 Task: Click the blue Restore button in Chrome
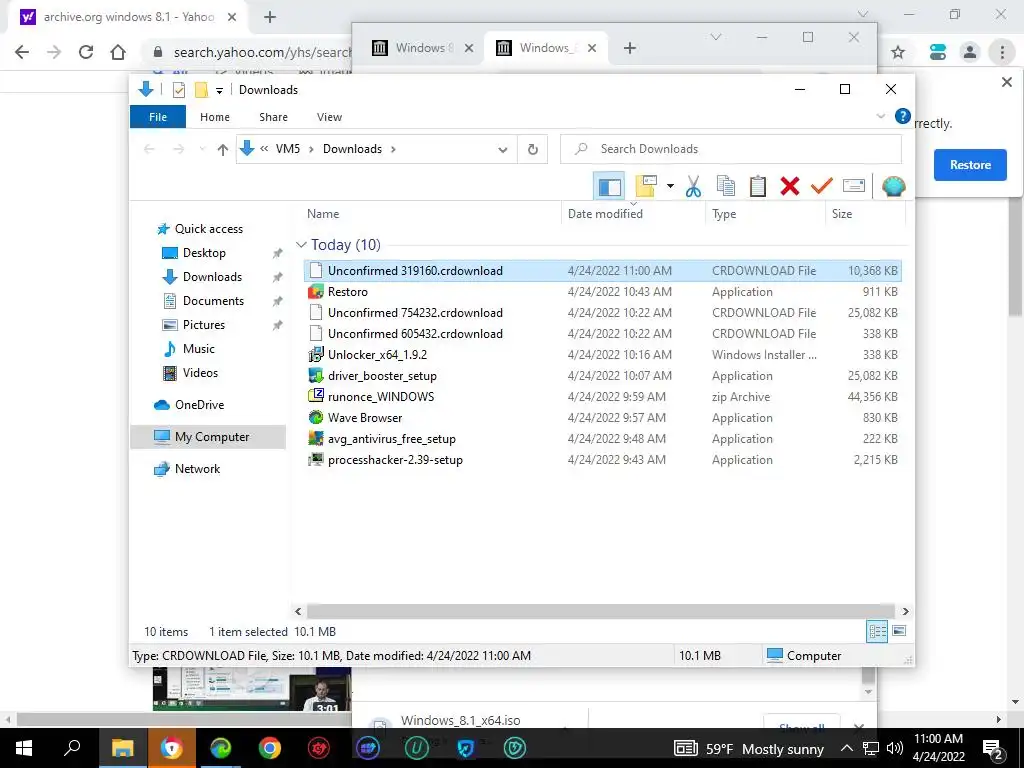coord(970,165)
